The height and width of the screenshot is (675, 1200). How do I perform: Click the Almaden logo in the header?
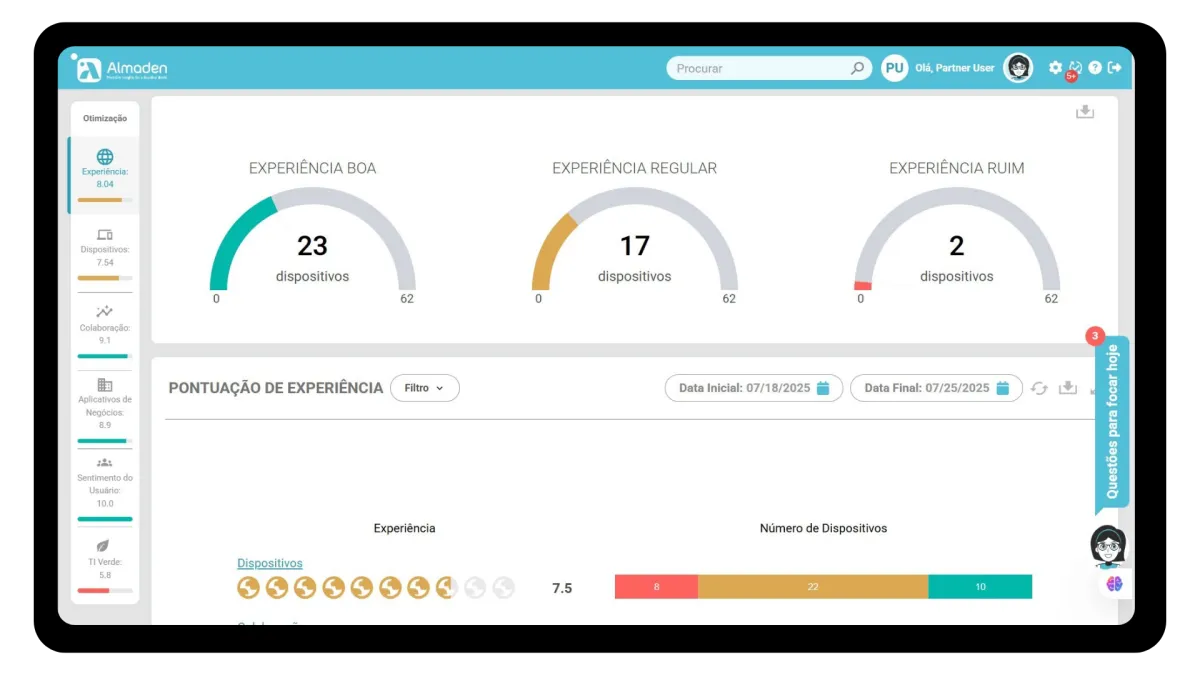coord(121,68)
